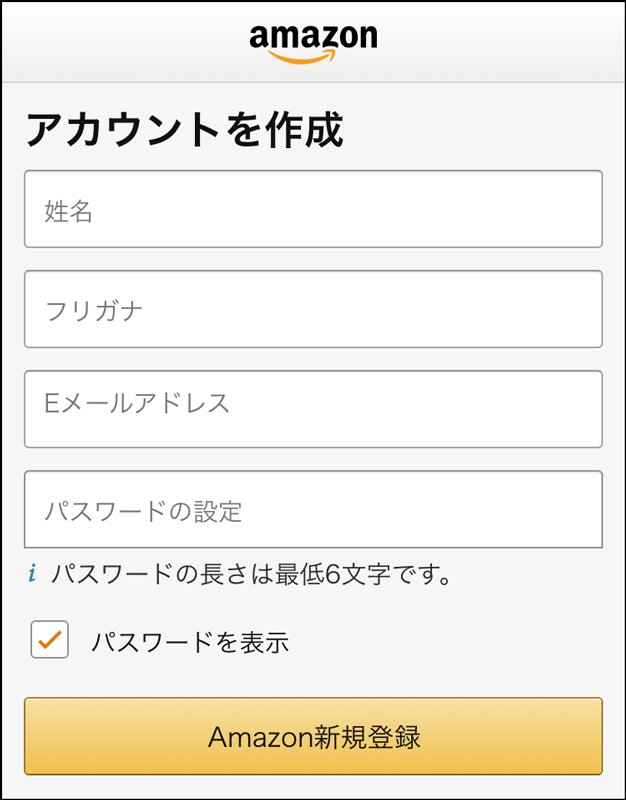Image resolution: width=626 pixels, height=800 pixels.
Task: Click the orange checkmark icon
Action: pyautogui.click(x=50, y=638)
